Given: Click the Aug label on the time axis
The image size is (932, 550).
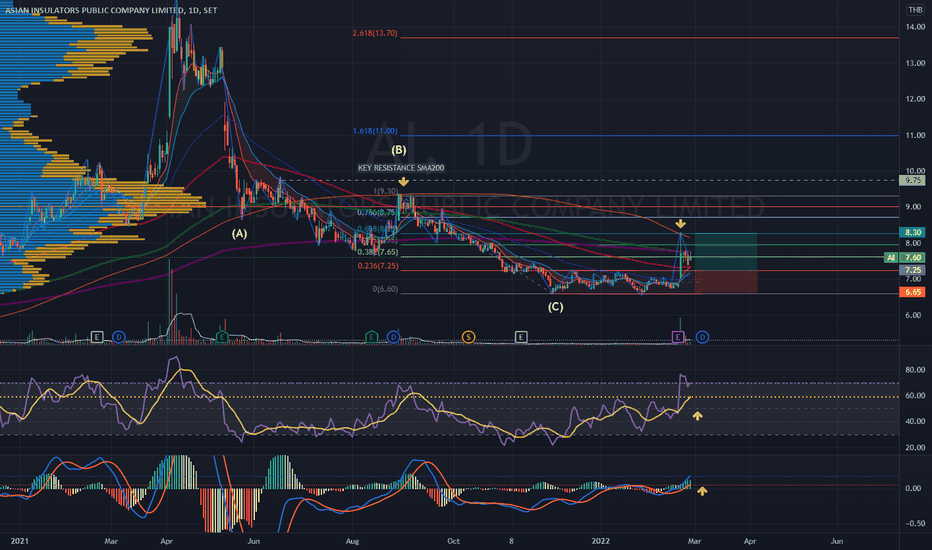Looking at the screenshot, I should click(x=352, y=541).
